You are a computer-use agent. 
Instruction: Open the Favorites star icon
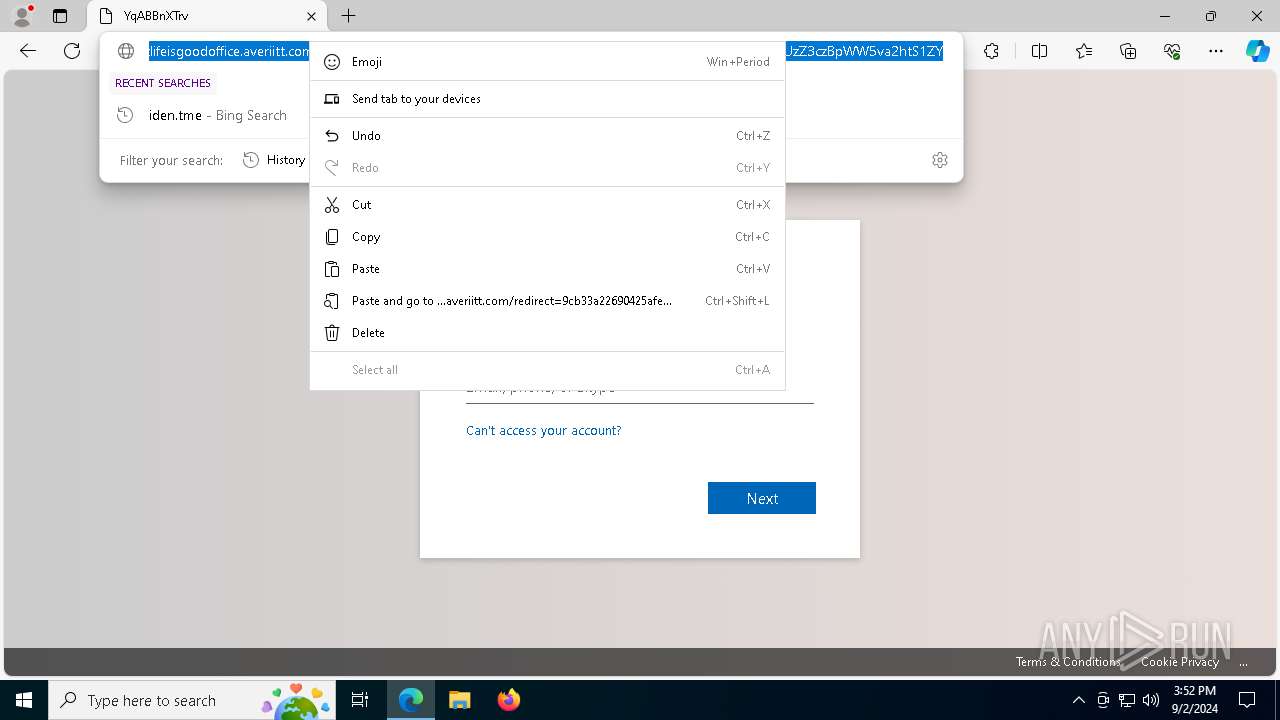[x=1084, y=51]
